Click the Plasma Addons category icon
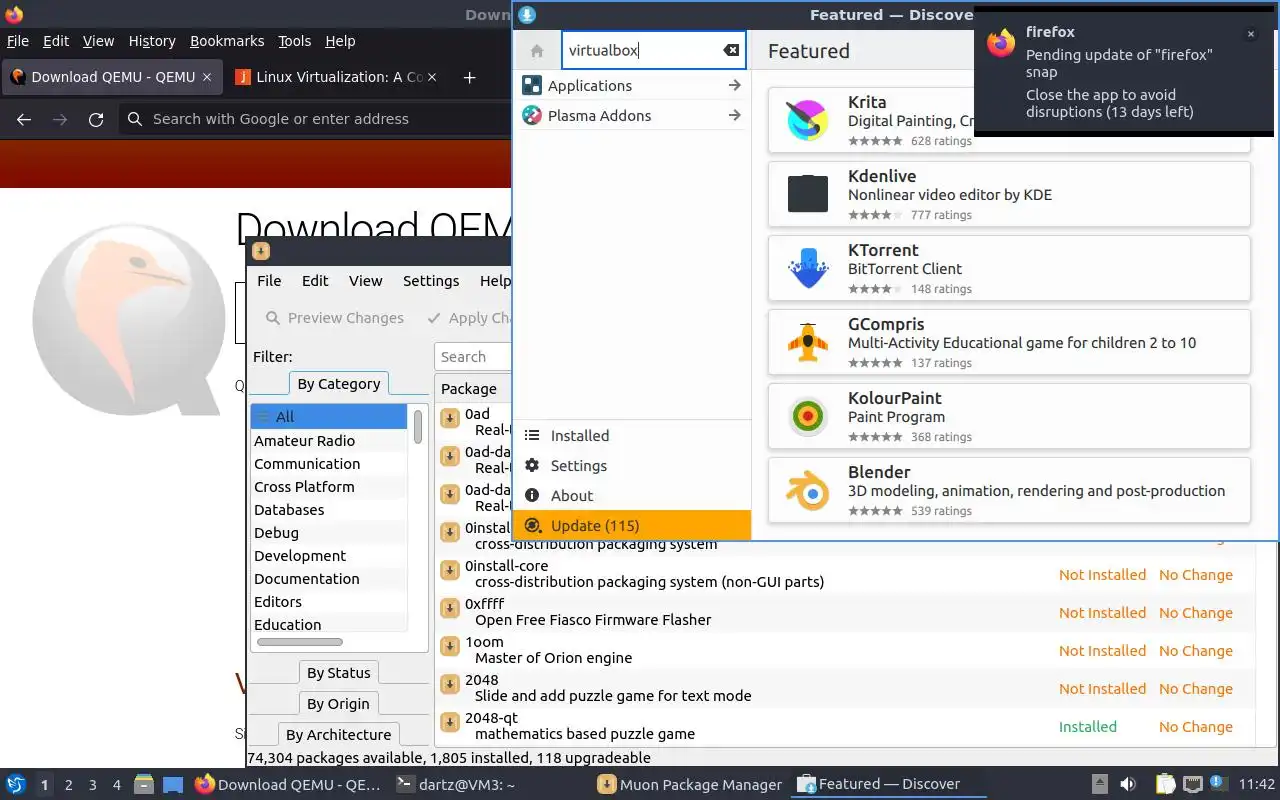Viewport: 1280px width, 800px height. pos(532,116)
